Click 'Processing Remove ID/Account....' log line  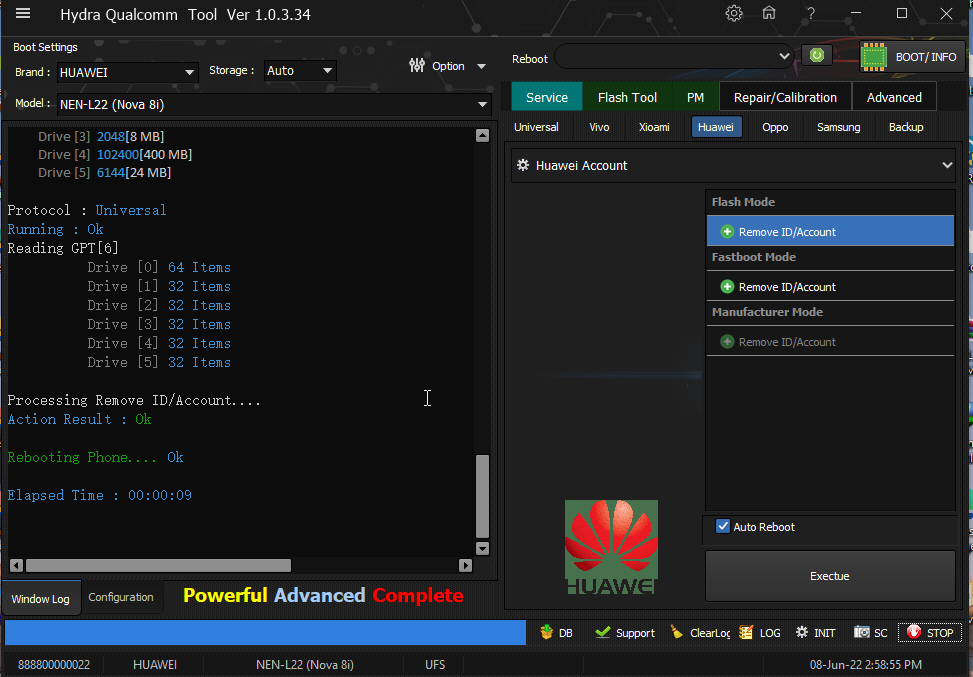click(x=134, y=400)
